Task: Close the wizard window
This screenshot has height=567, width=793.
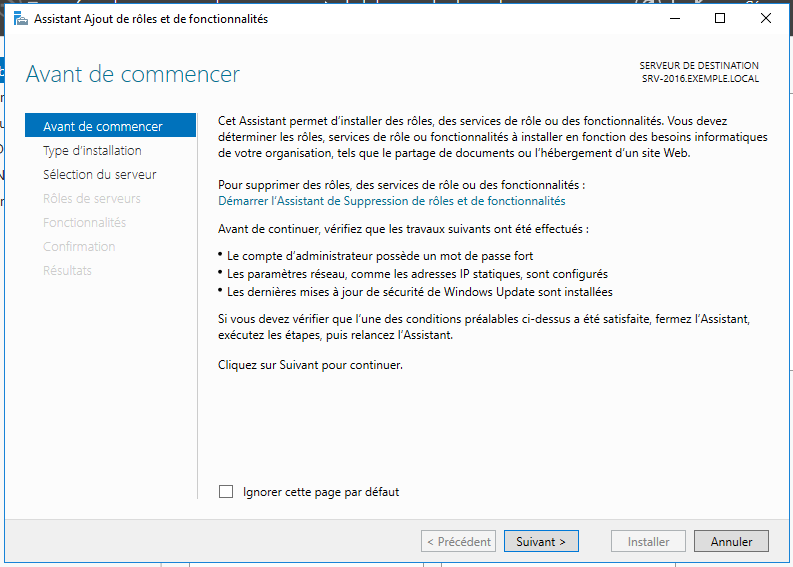Action: click(766, 18)
